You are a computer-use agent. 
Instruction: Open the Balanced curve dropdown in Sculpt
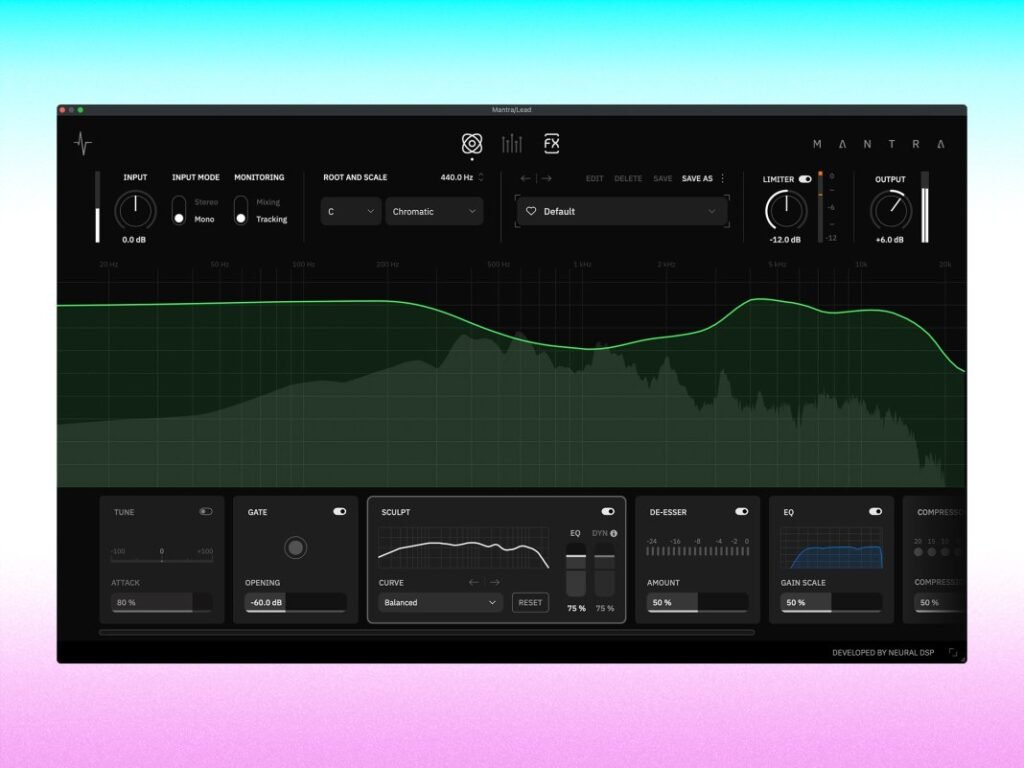click(x=440, y=602)
